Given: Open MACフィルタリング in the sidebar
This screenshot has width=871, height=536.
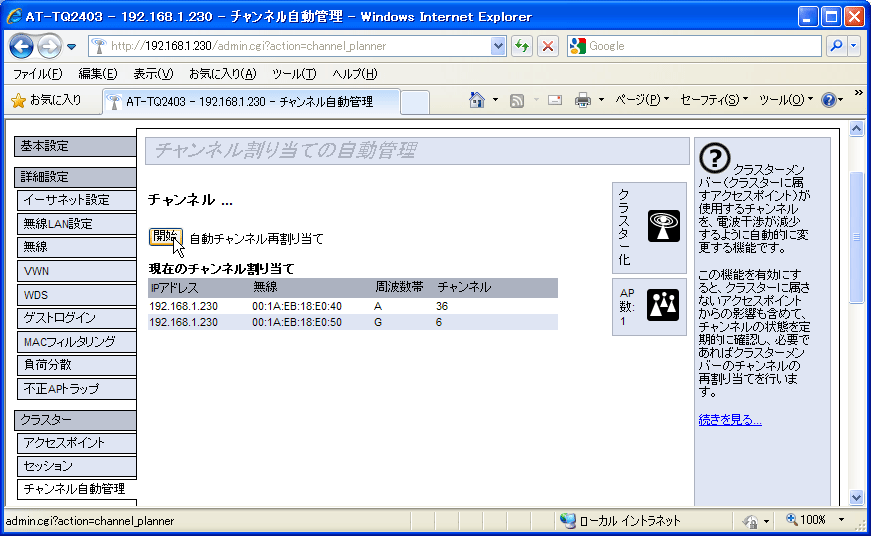Looking at the screenshot, I should tap(77, 342).
